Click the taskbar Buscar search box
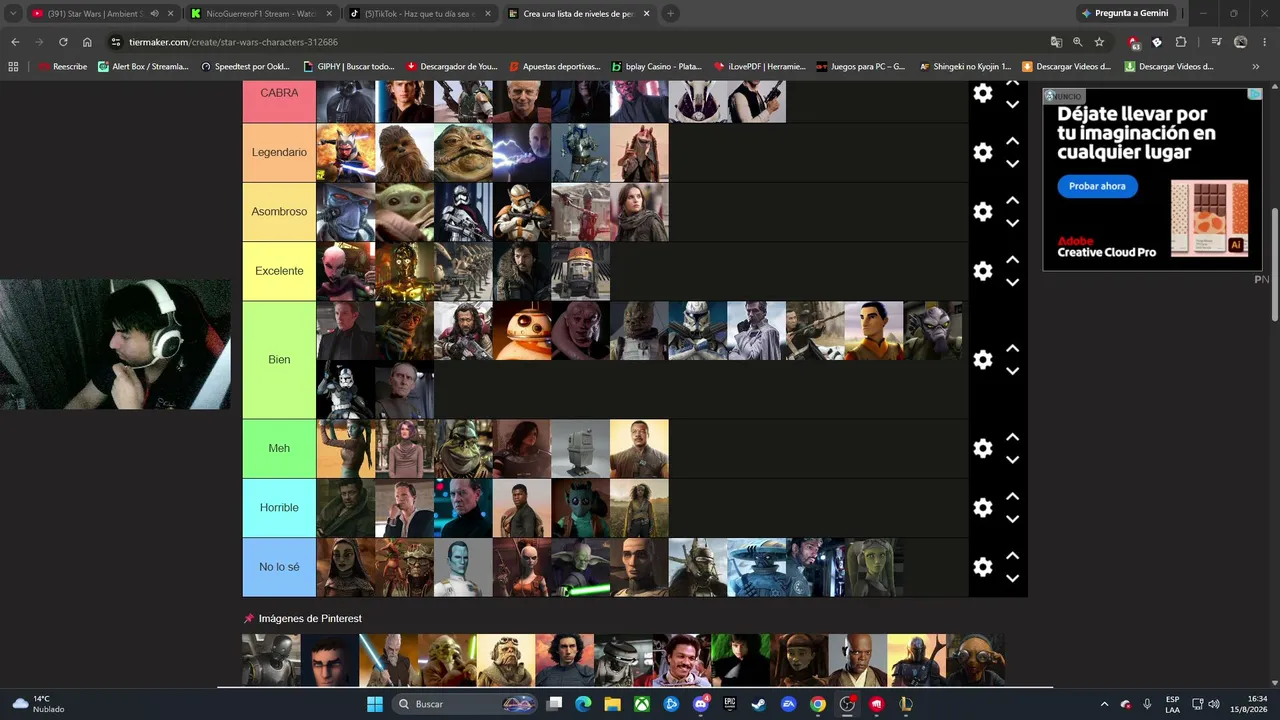Image resolution: width=1280 pixels, height=720 pixels. tap(467, 704)
